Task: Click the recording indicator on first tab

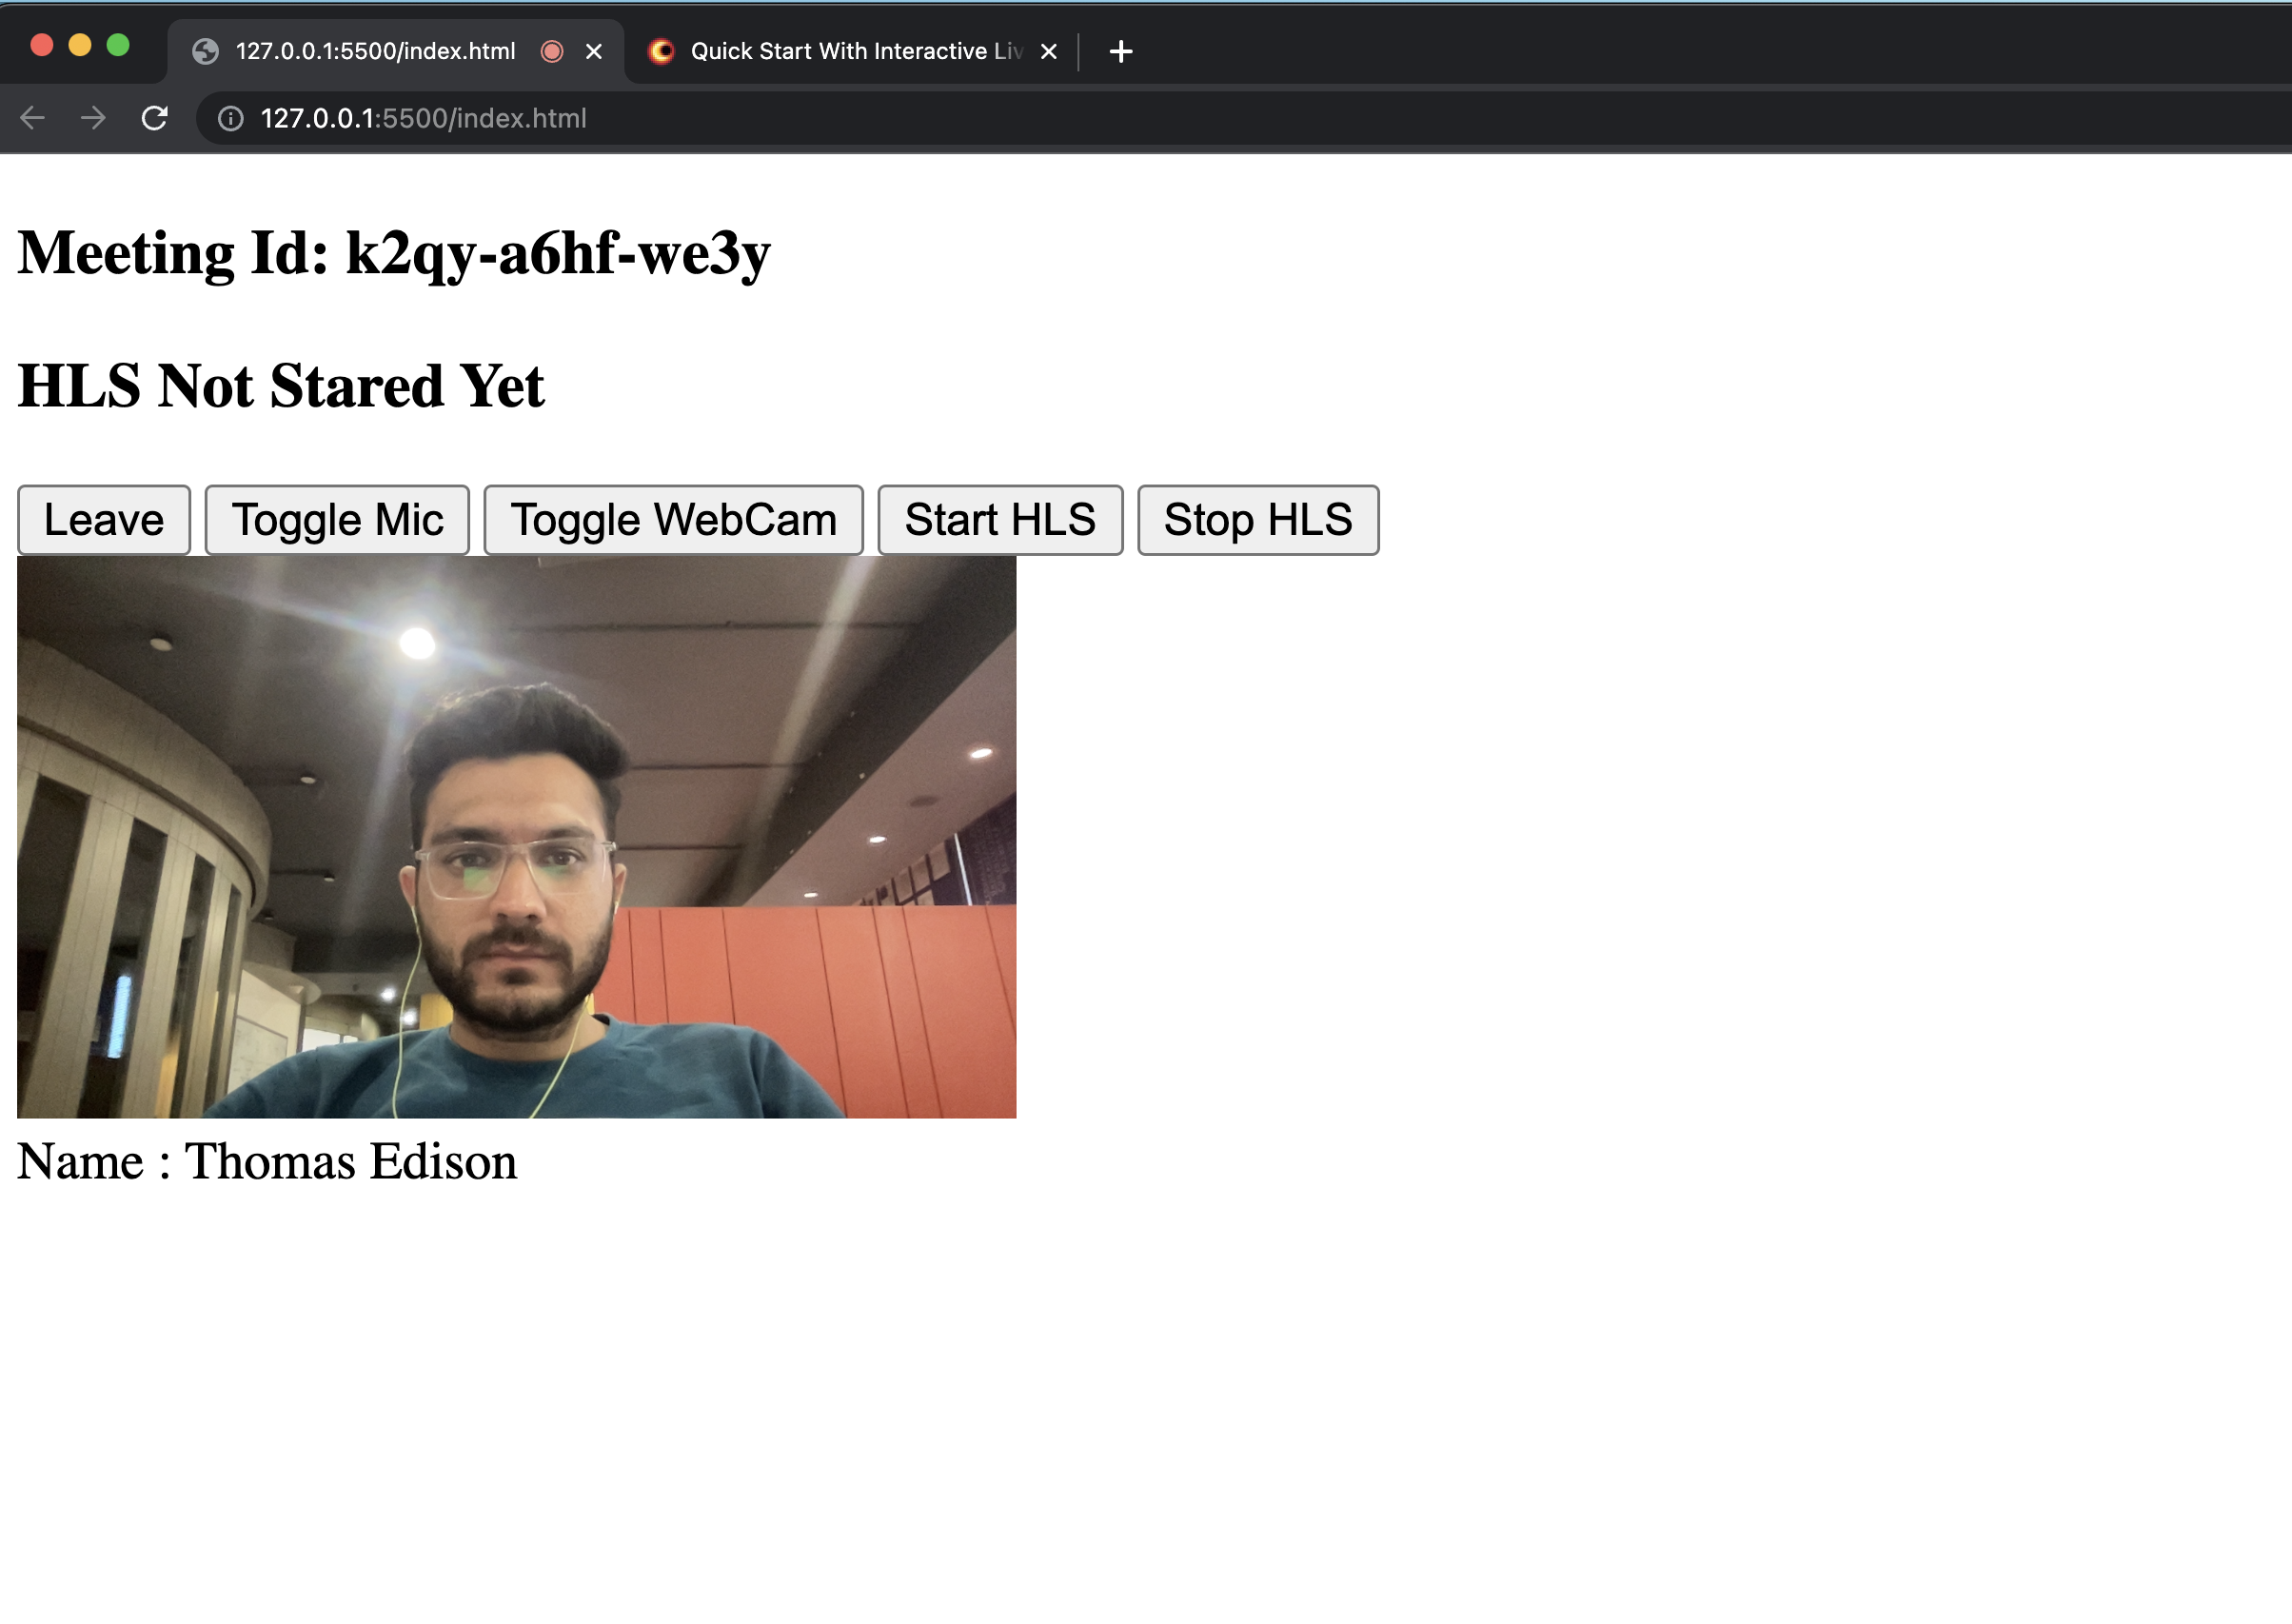Action: (x=552, y=51)
